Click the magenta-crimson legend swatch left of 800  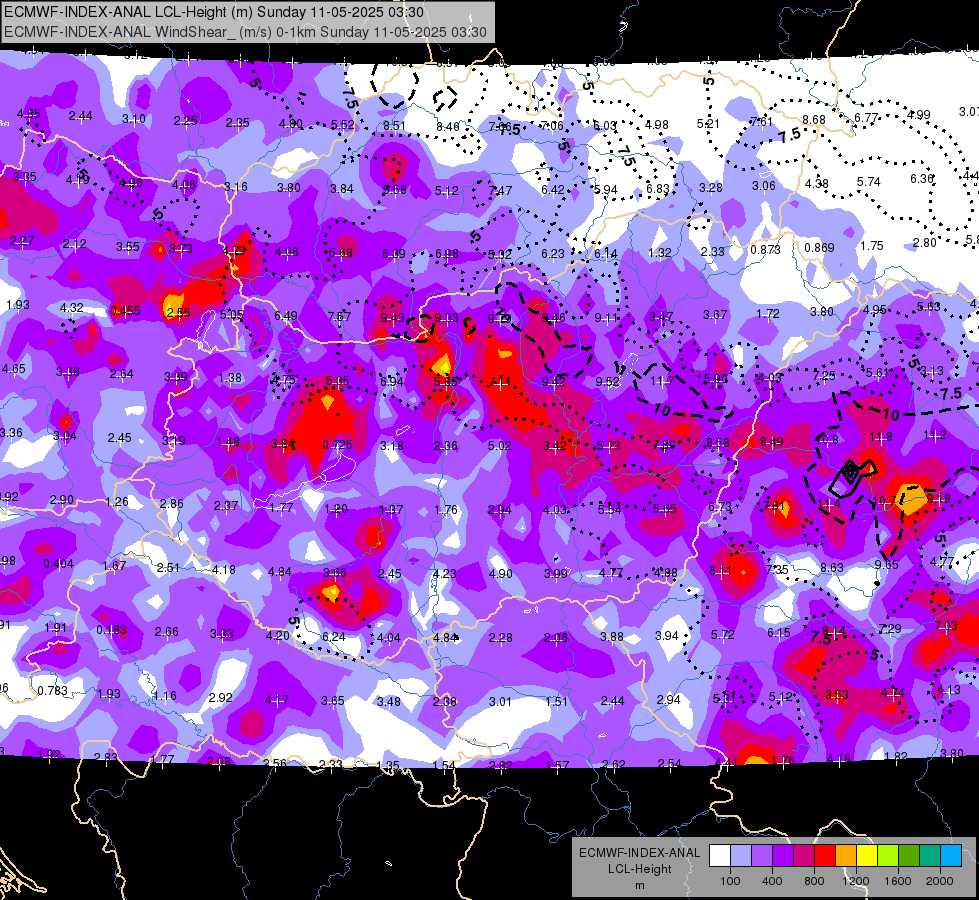point(804,856)
